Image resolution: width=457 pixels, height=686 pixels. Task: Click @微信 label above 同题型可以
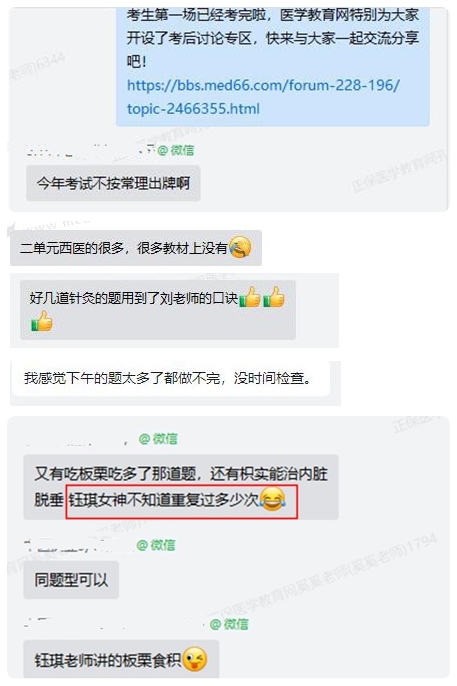pos(156,545)
